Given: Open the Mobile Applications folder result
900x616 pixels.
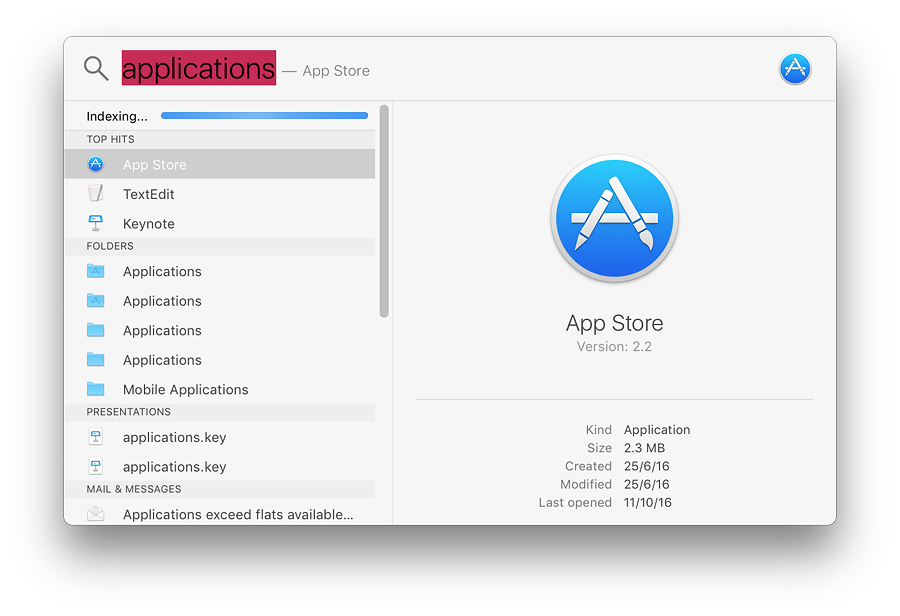Looking at the screenshot, I should click(220, 389).
